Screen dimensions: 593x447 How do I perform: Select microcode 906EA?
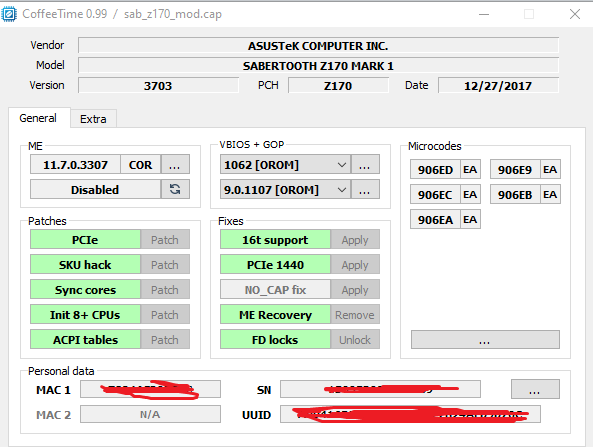click(435, 219)
